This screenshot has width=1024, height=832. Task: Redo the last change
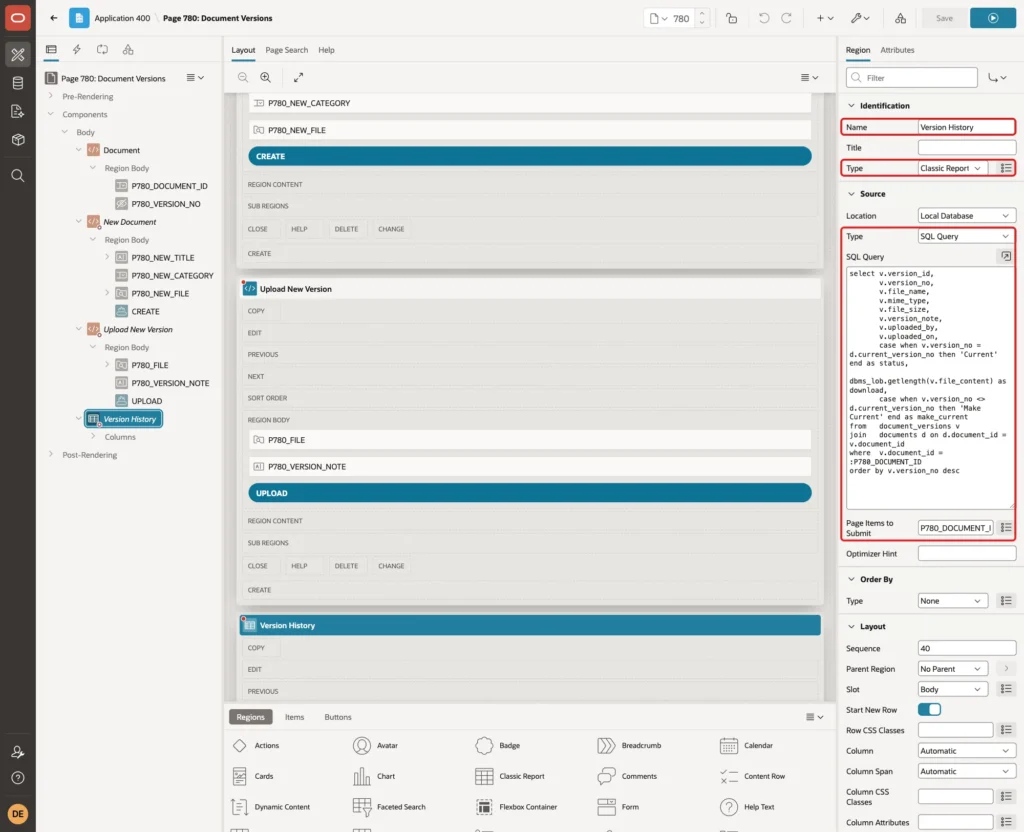(787, 18)
